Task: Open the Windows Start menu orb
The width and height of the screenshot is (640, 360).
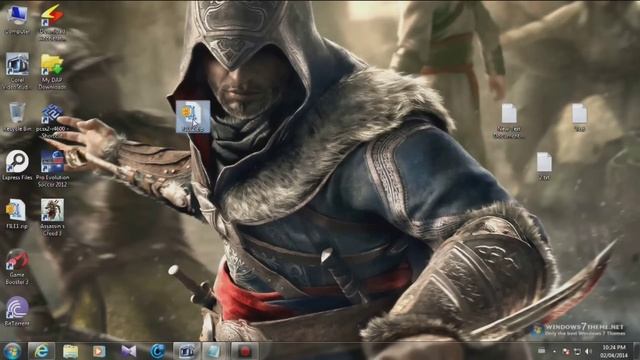Action: pyautogui.click(x=12, y=351)
